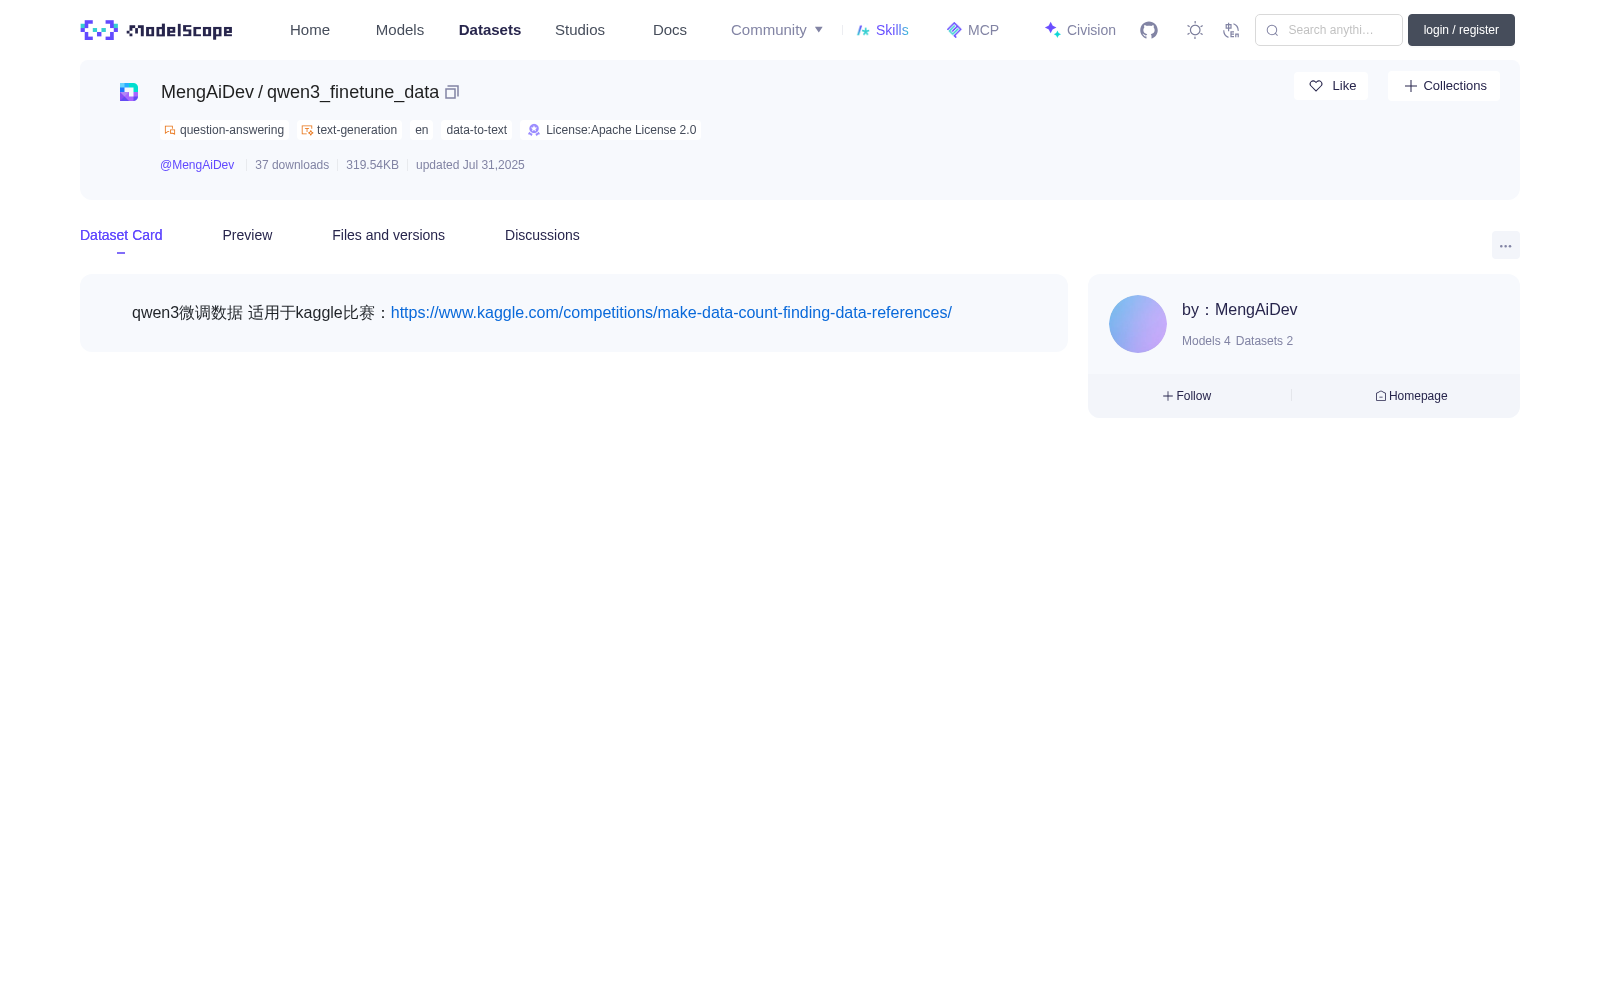1600x1000 pixels.
Task: Click MengAiDev owner name in title
Action: (x=208, y=92)
